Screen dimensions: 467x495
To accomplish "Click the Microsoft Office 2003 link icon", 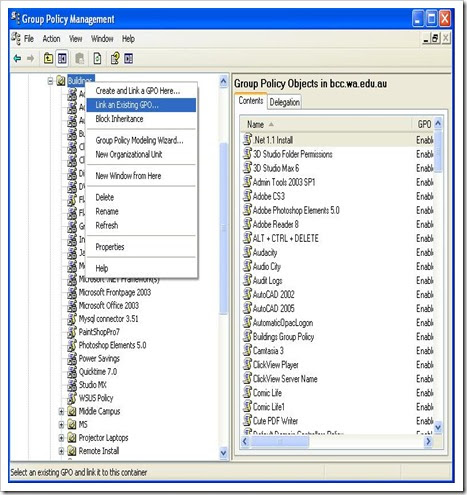I will click(72, 305).
